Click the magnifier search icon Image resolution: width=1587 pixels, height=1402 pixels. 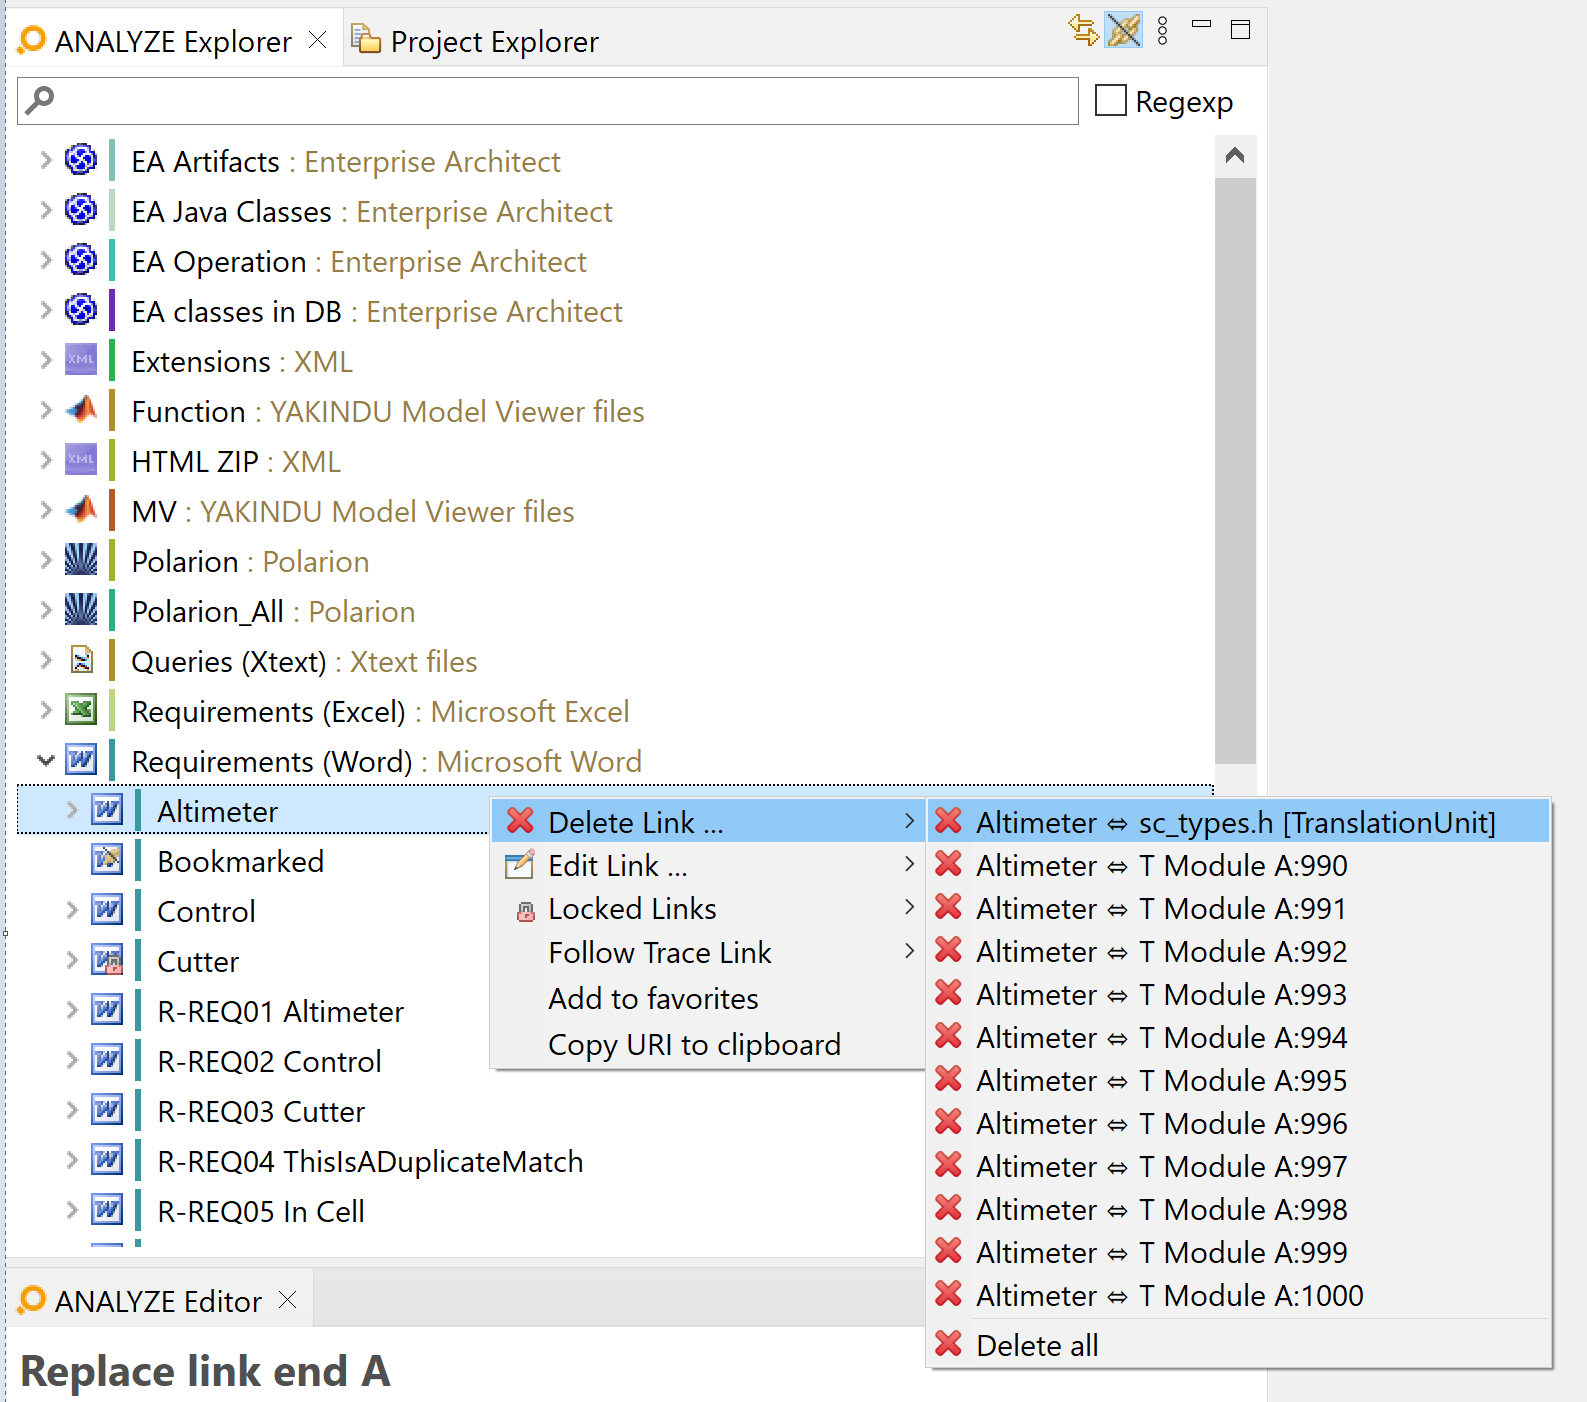40,100
